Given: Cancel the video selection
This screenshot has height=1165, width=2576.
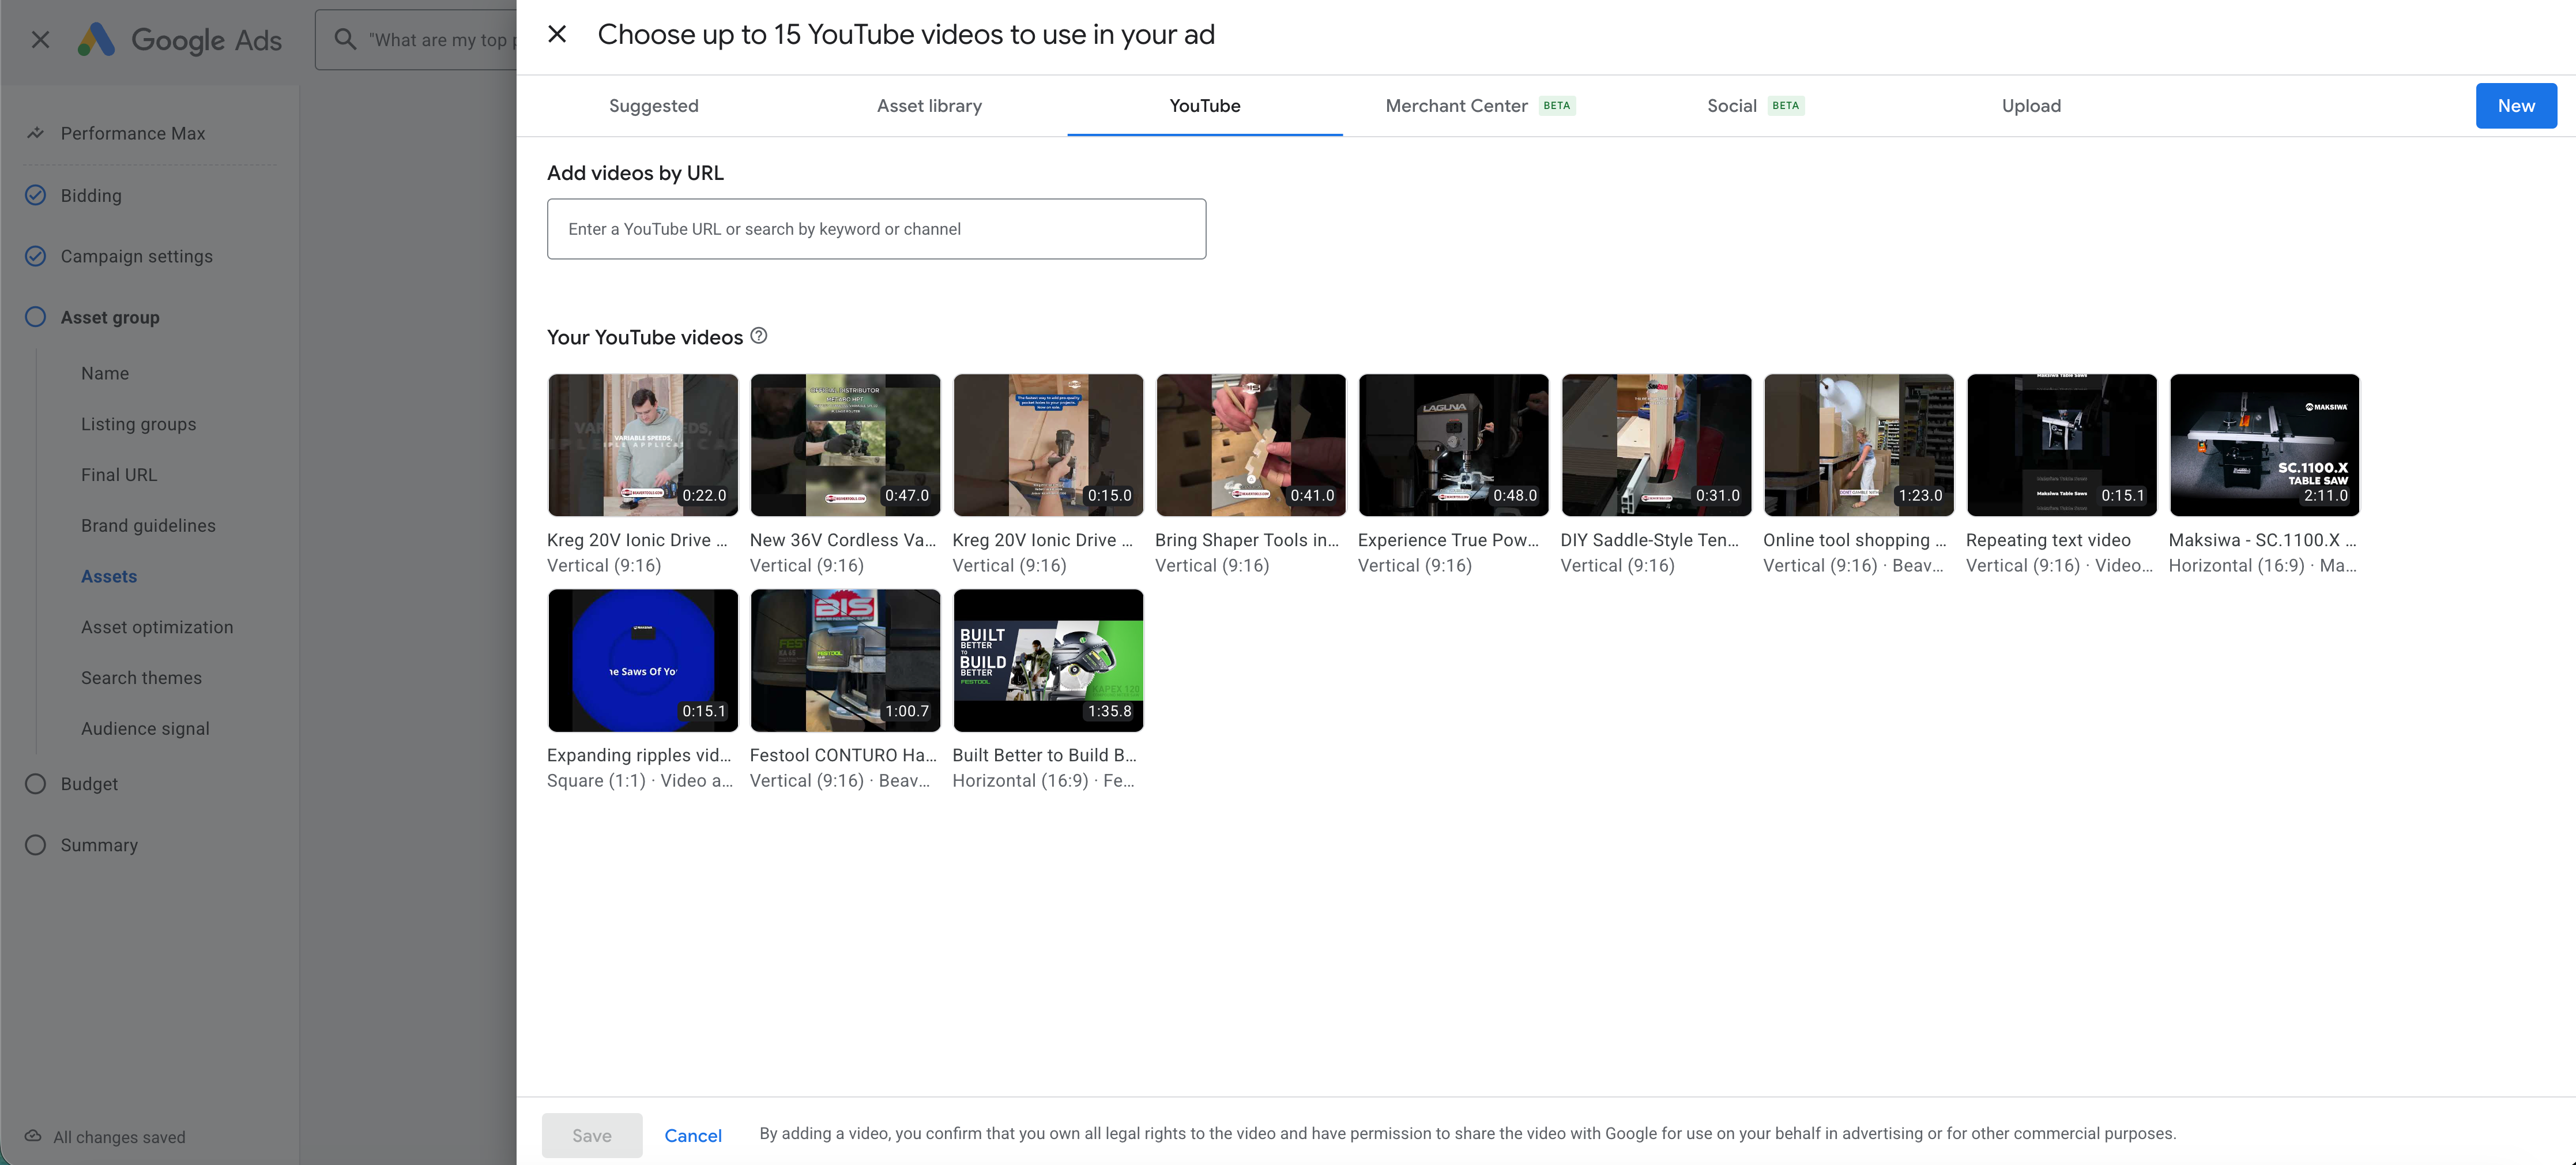Looking at the screenshot, I should tap(693, 1135).
